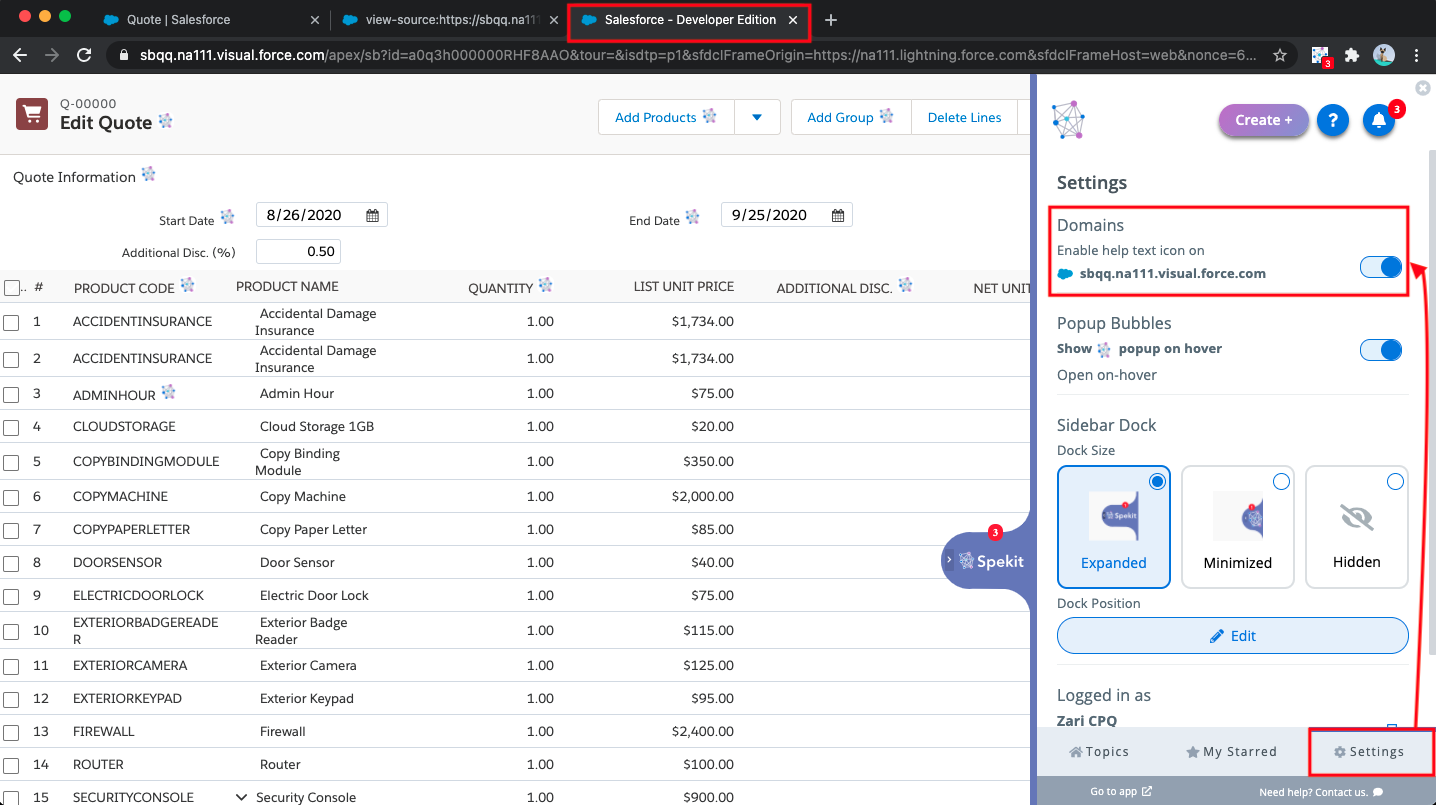Open the Topics tab in Spekit
This screenshot has width=1436, height=805.
click(x=1099, y=752)
